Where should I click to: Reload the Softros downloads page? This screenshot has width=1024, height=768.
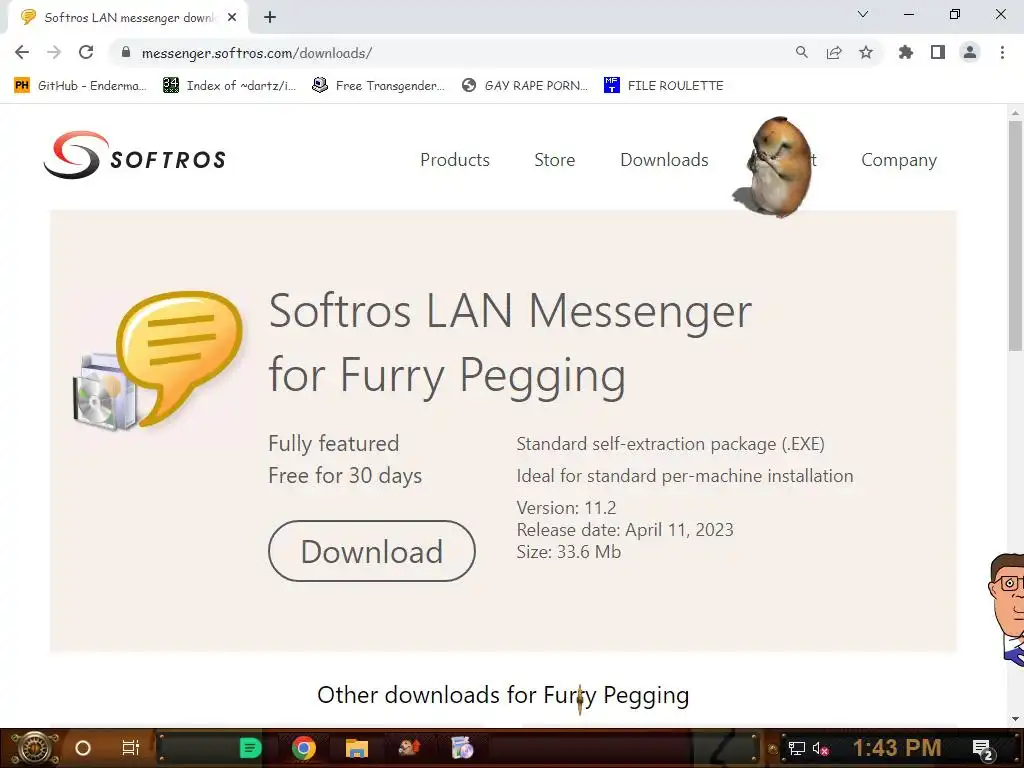[x=86, y=52]
